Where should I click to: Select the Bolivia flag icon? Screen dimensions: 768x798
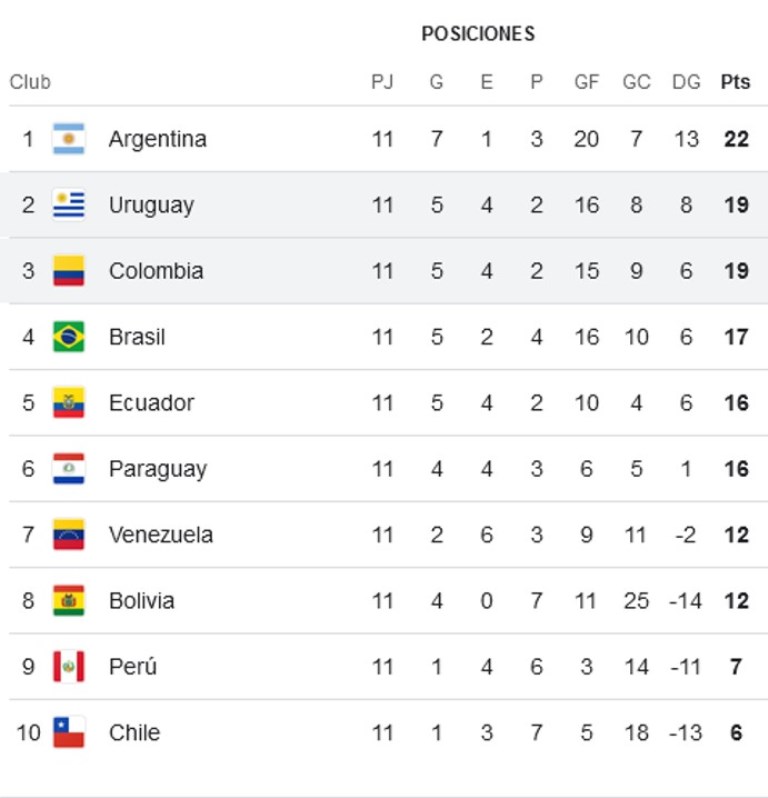[x=69, y=601]
